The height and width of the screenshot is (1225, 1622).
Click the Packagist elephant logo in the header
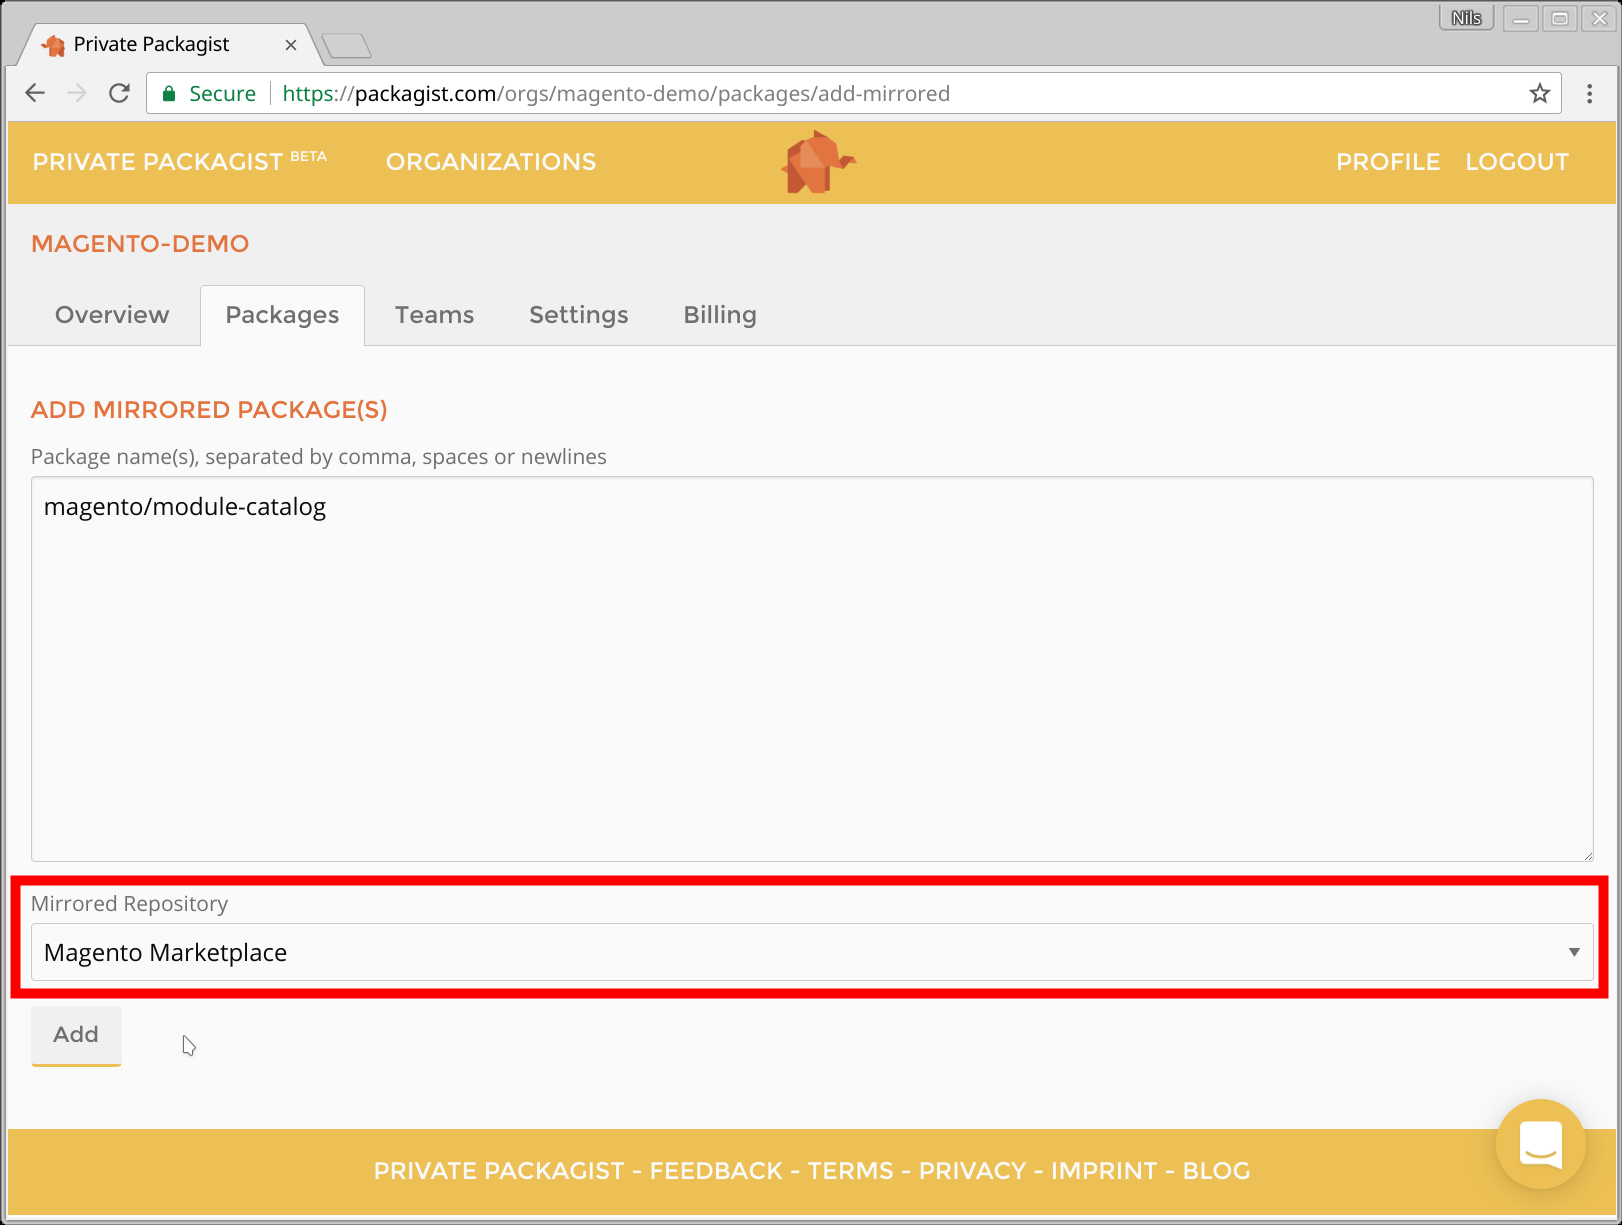[818, 162]
